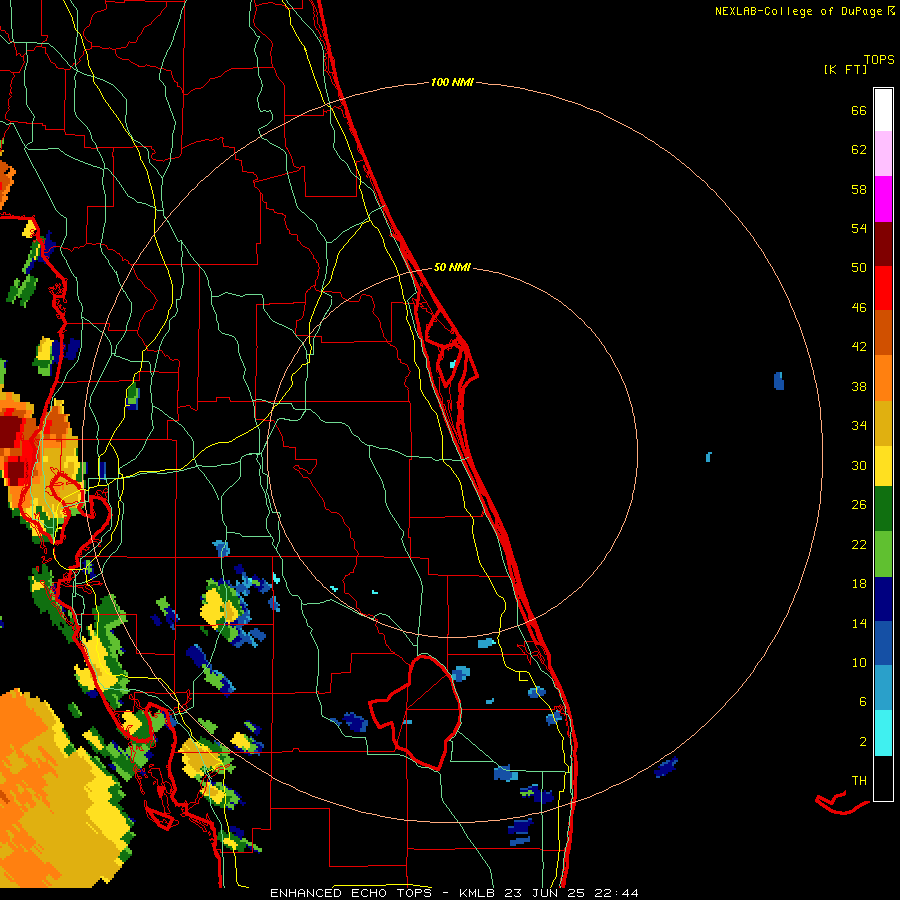Click the legend value 10
This screenshot has width=900, height=900.
[859, 662]
